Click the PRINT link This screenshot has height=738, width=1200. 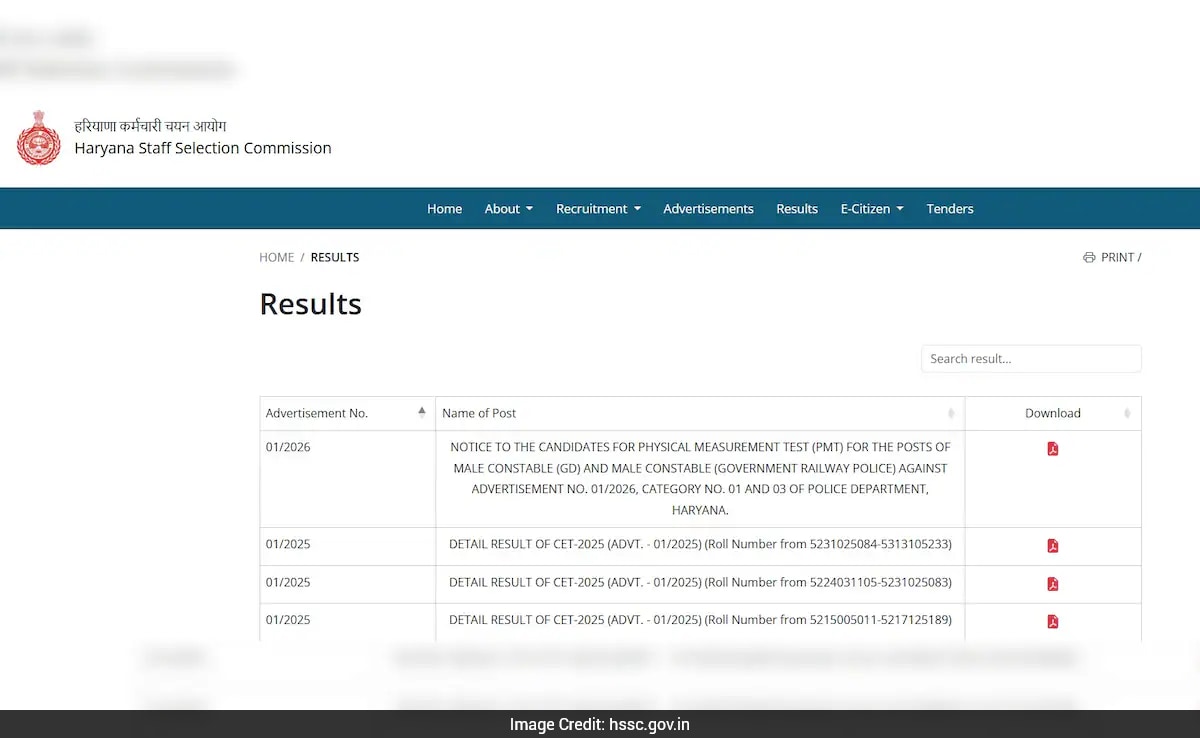pos(1116,257)
